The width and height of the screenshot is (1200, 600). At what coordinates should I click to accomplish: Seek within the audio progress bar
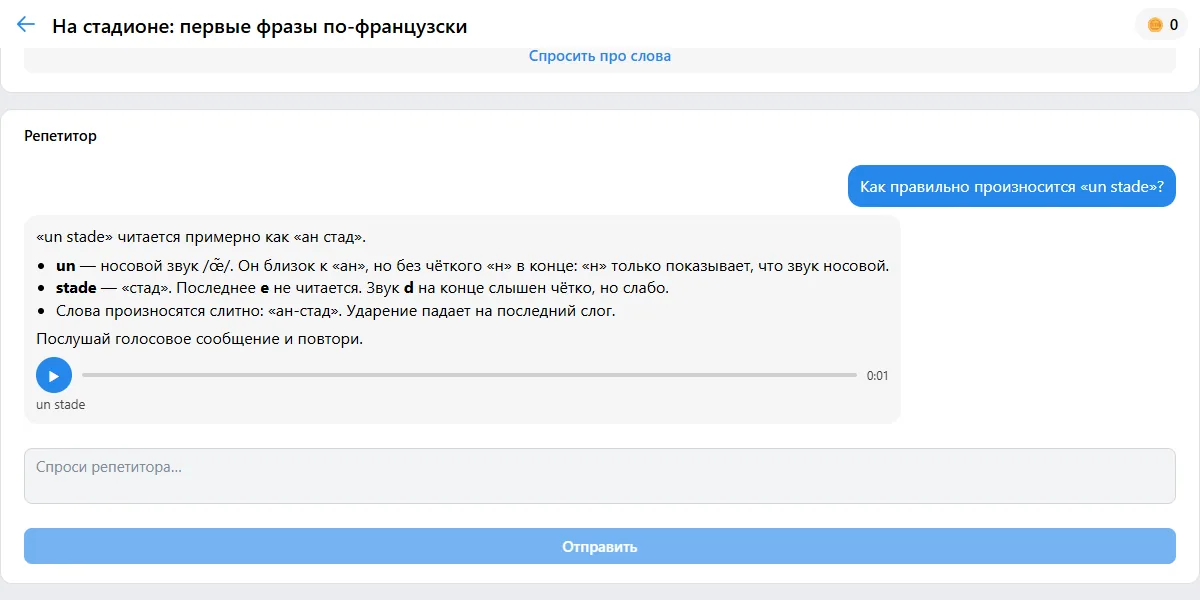[469, 376]
